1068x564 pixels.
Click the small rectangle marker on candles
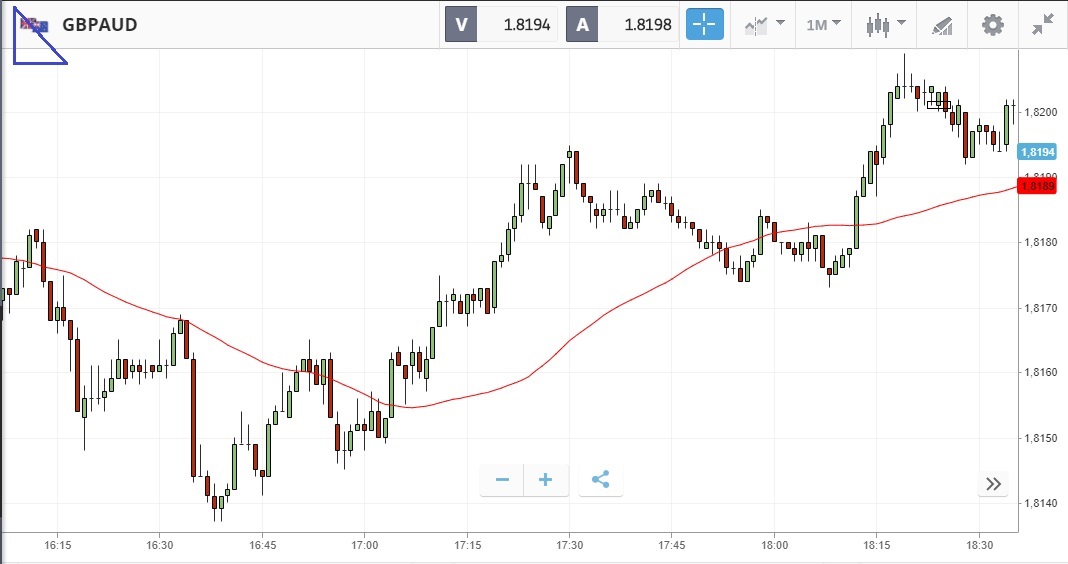[x=938, y=104]
